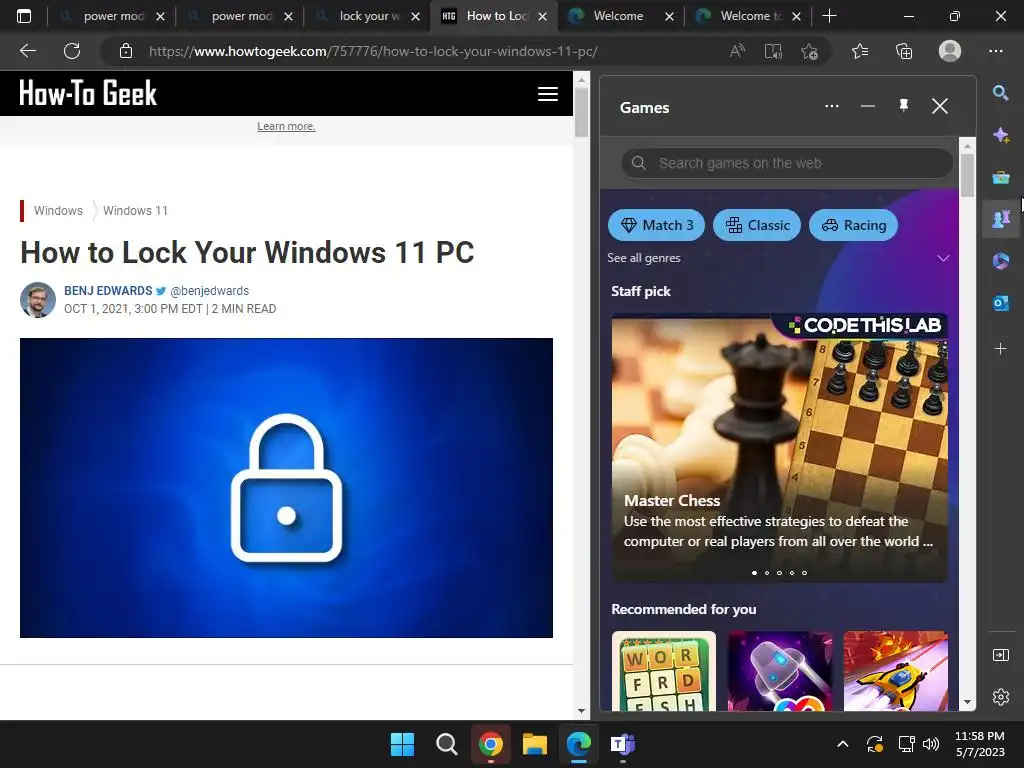This screenshot has height=768, width=1024.
Task: Filter games by Racing genre
Action: [854, 225]
